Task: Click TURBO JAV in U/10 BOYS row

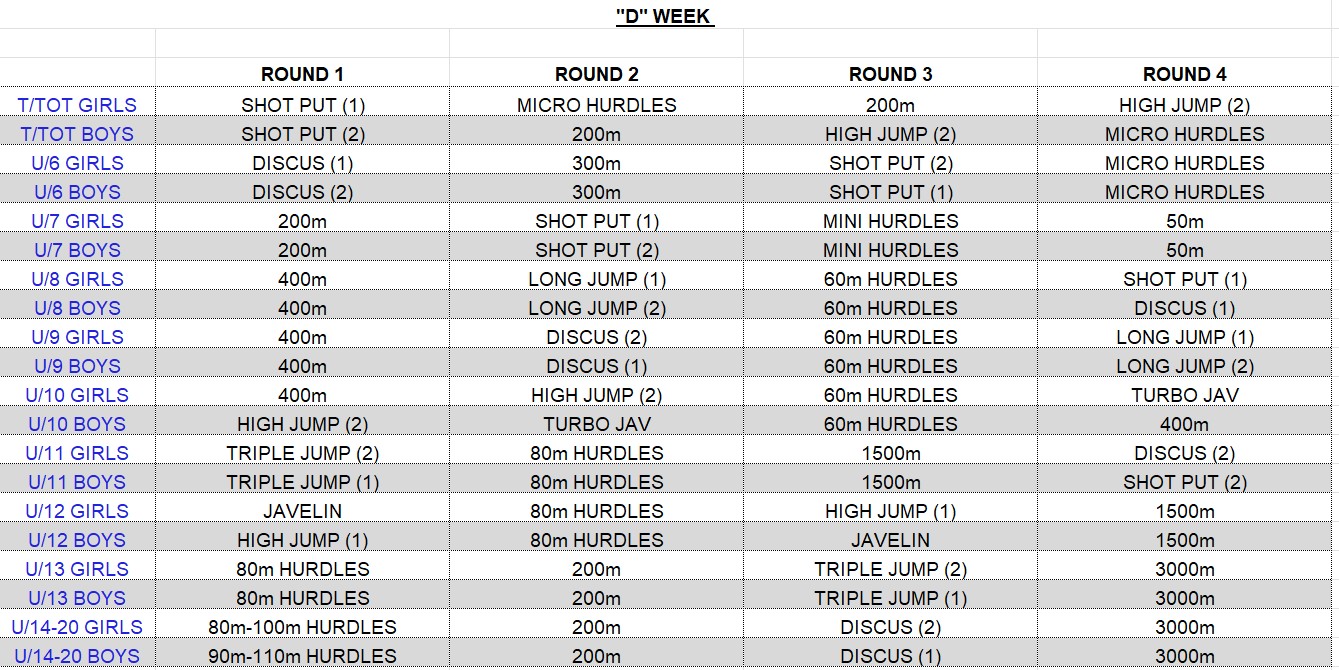Action: [x=596, y=423]
